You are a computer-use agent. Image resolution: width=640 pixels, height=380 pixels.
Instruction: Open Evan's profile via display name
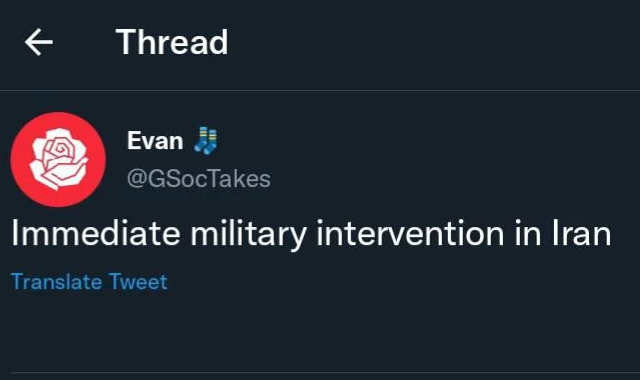click(155, 141)
